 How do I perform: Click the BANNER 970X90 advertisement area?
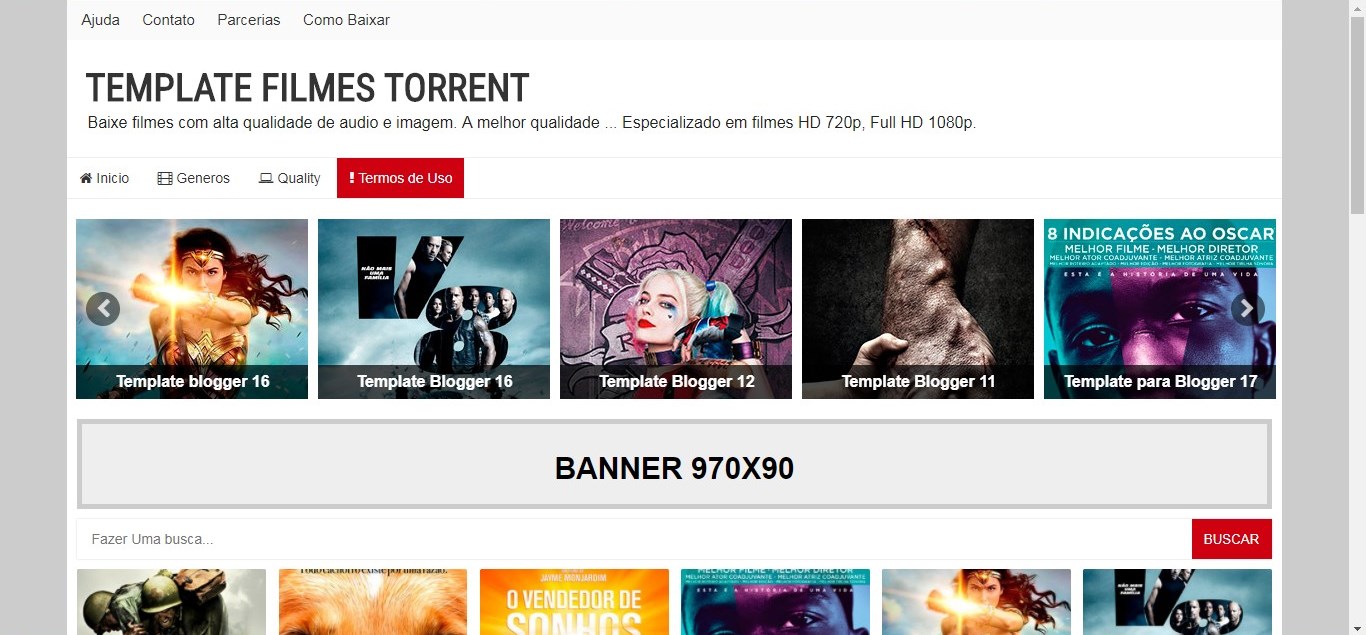point(675,465)
